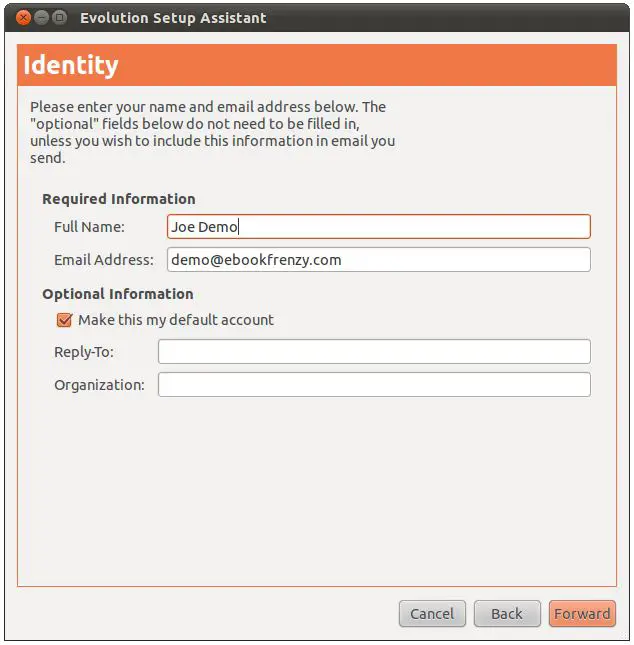Uncheck the default account checkbox
This screenshot has width=634, height=645.
(65, 320)
